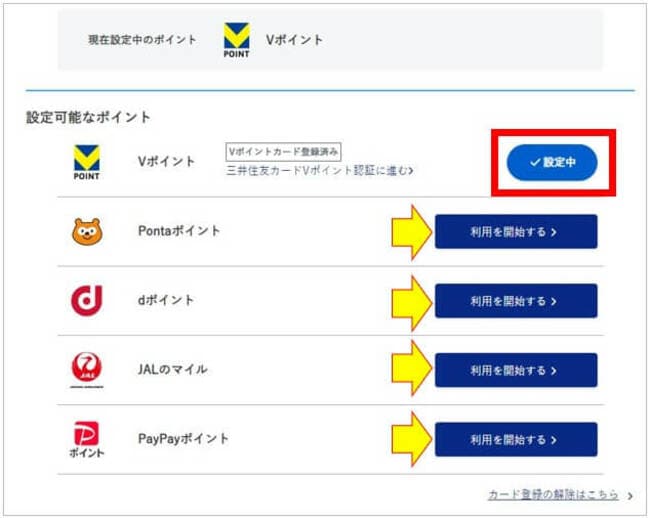Start using JALのマイル
Image resolution: width=650 pixels, height=518 pixels.
[516, 370]
